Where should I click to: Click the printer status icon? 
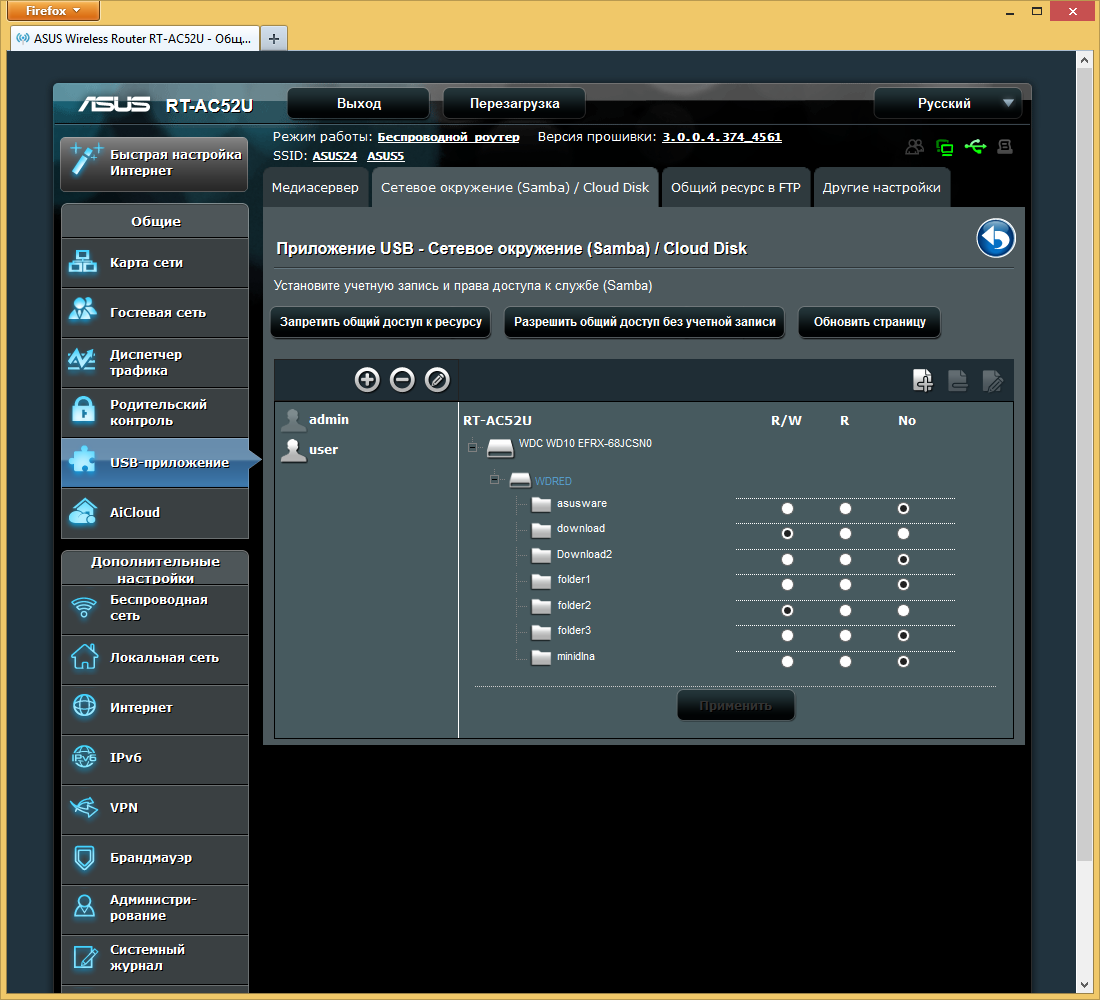point(1005,147)
